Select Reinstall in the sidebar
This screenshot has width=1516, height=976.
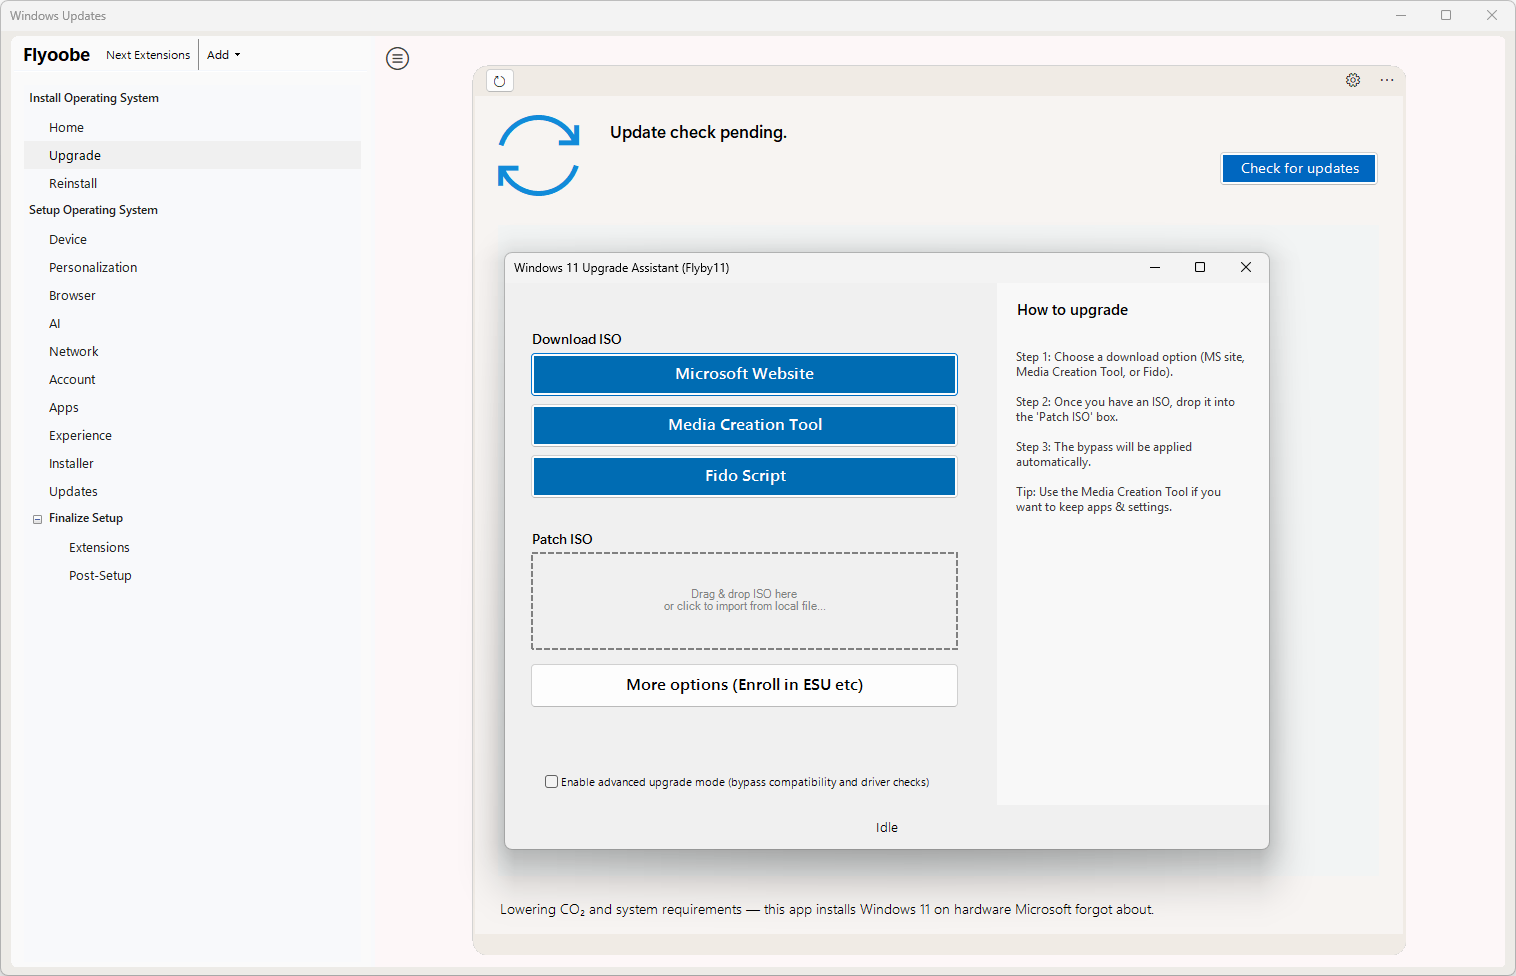(73, 184)
